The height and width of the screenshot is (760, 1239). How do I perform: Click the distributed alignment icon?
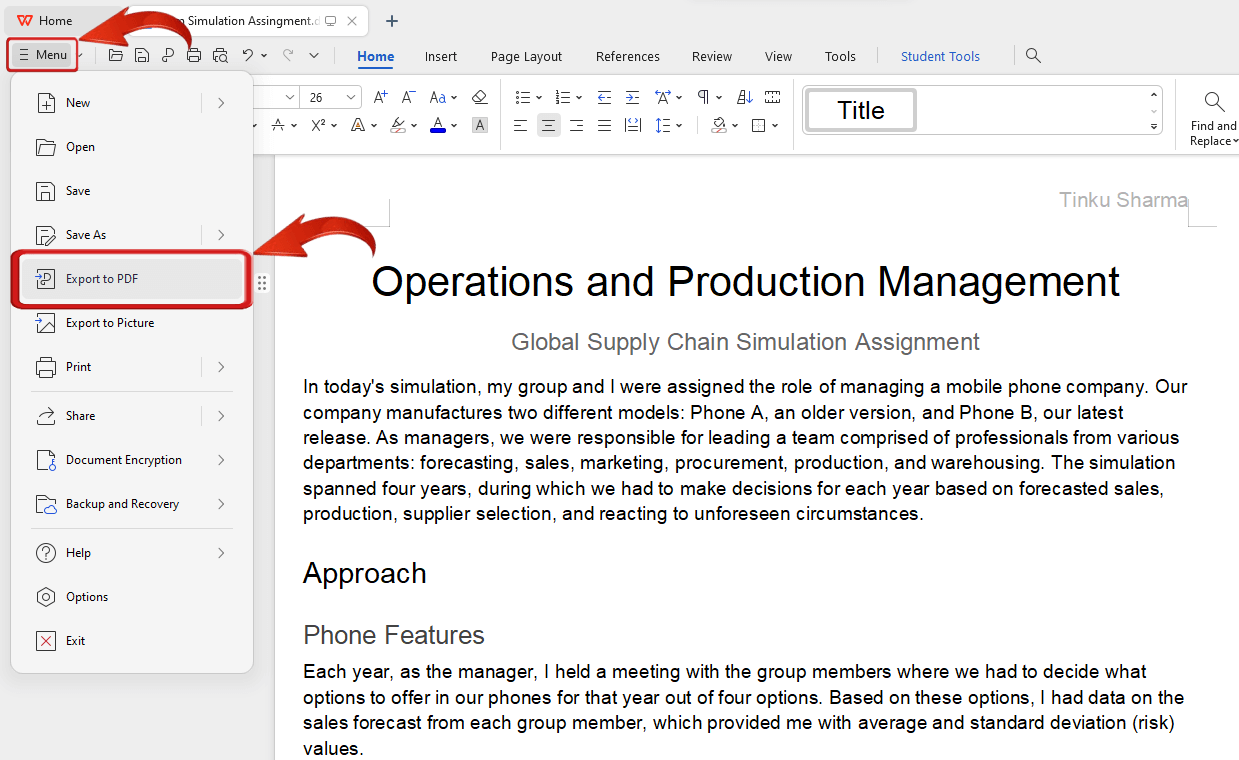click(x=632, y=125)
